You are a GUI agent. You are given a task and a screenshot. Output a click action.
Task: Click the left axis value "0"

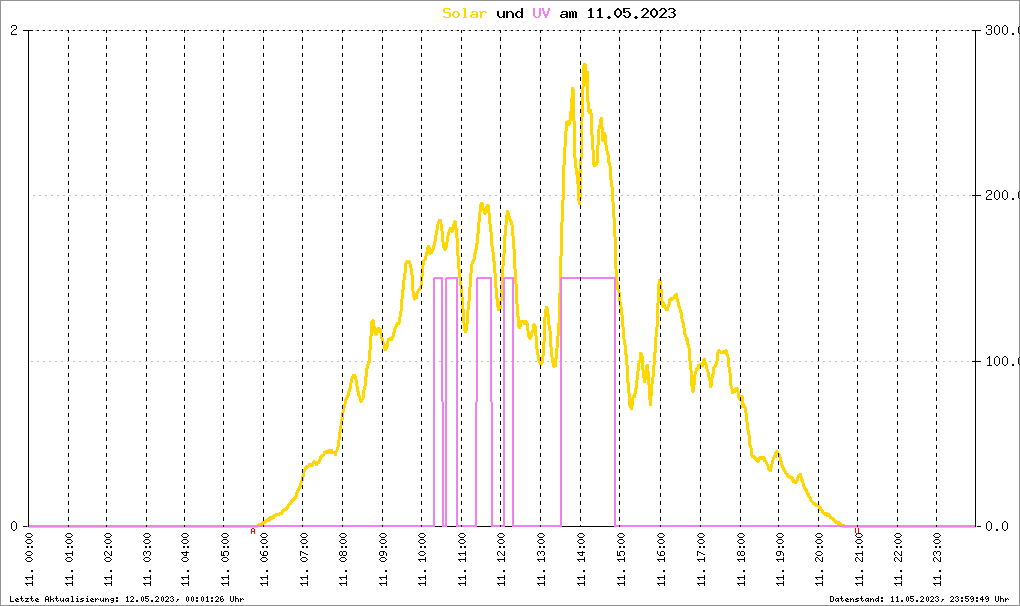click(14, 526)
